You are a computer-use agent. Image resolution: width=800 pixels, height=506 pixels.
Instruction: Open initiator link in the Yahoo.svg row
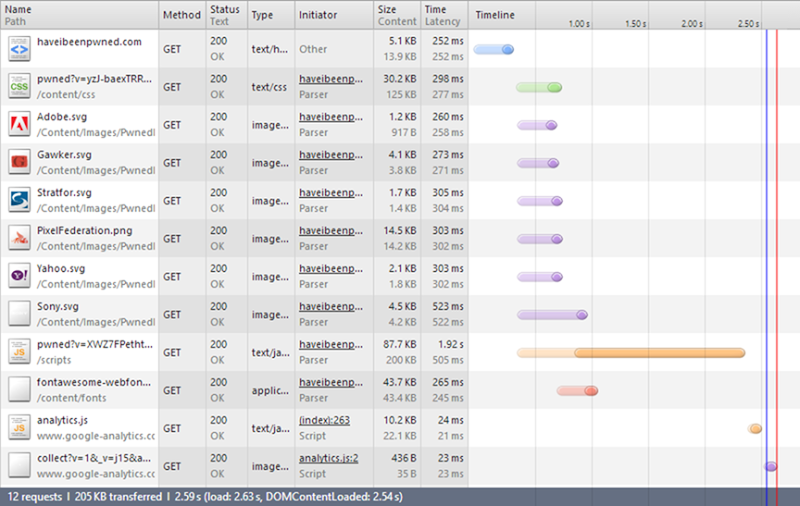[331, 268]
